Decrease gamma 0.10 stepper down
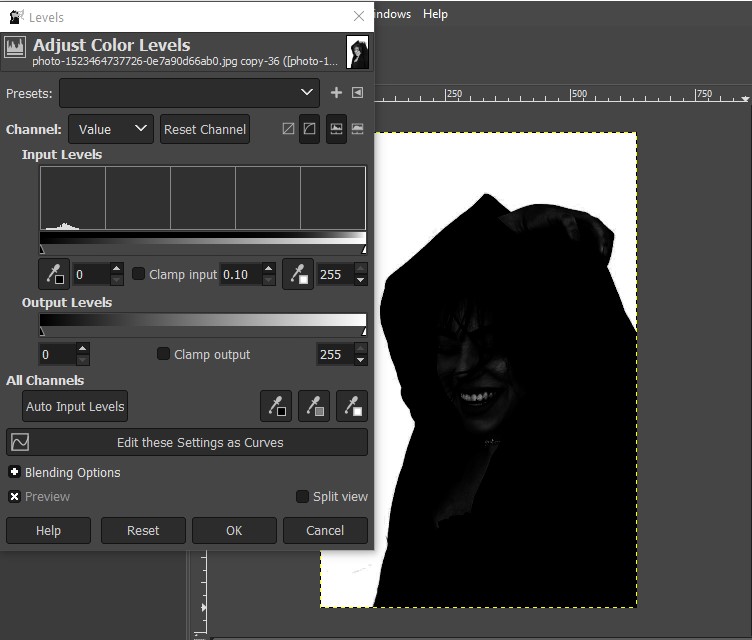Image resolution: width=752 pixels, height=640 pixels. pos(269,280)
